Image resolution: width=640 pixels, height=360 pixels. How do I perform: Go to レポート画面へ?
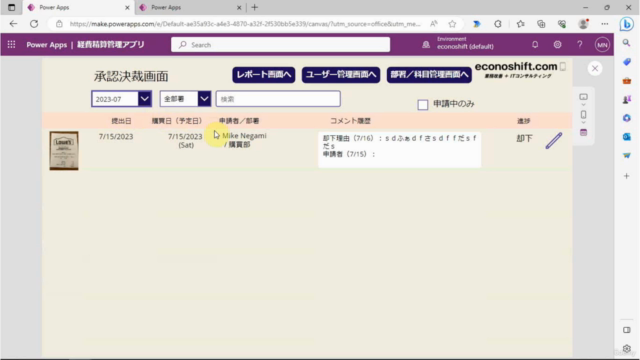tap(264, 75)
